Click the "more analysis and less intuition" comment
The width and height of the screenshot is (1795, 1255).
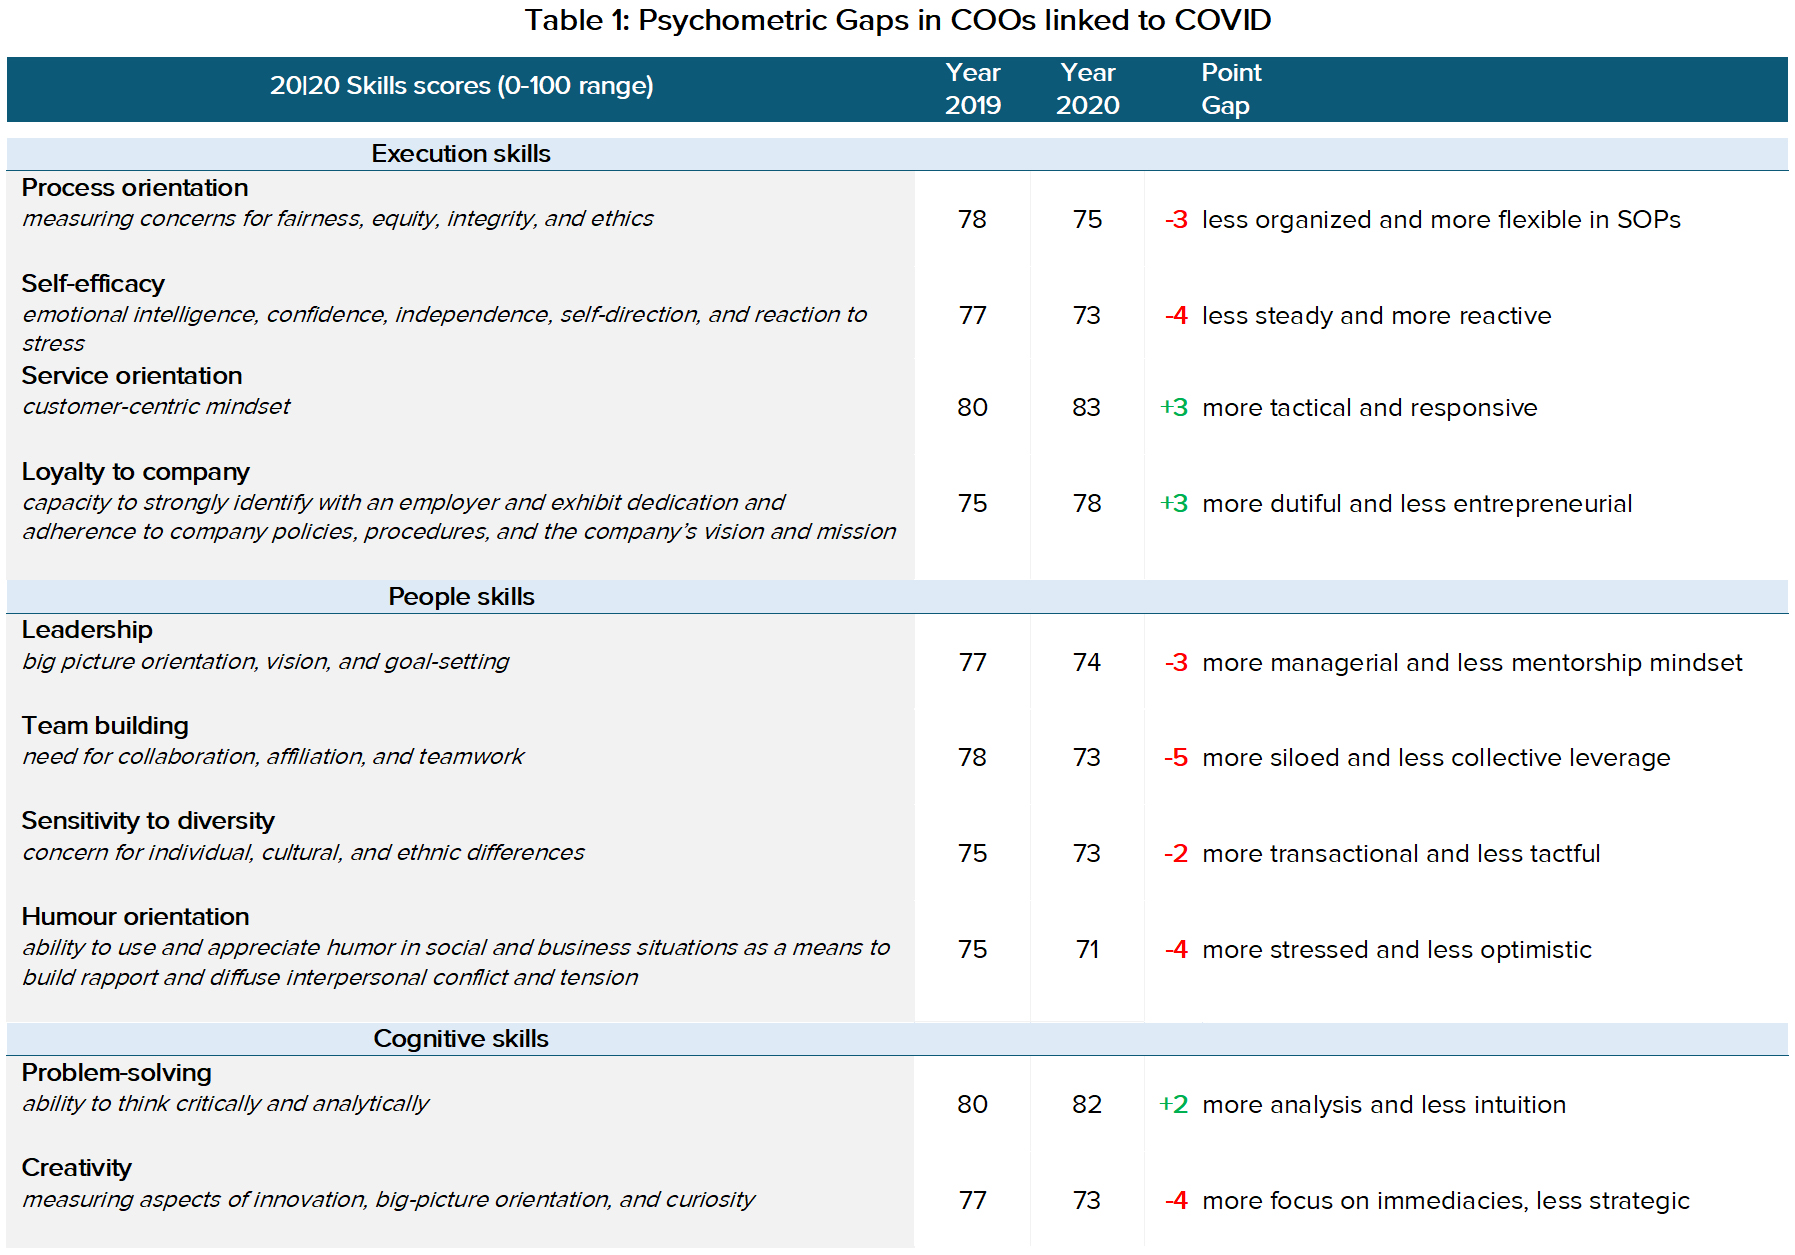pos(1384,1105)
